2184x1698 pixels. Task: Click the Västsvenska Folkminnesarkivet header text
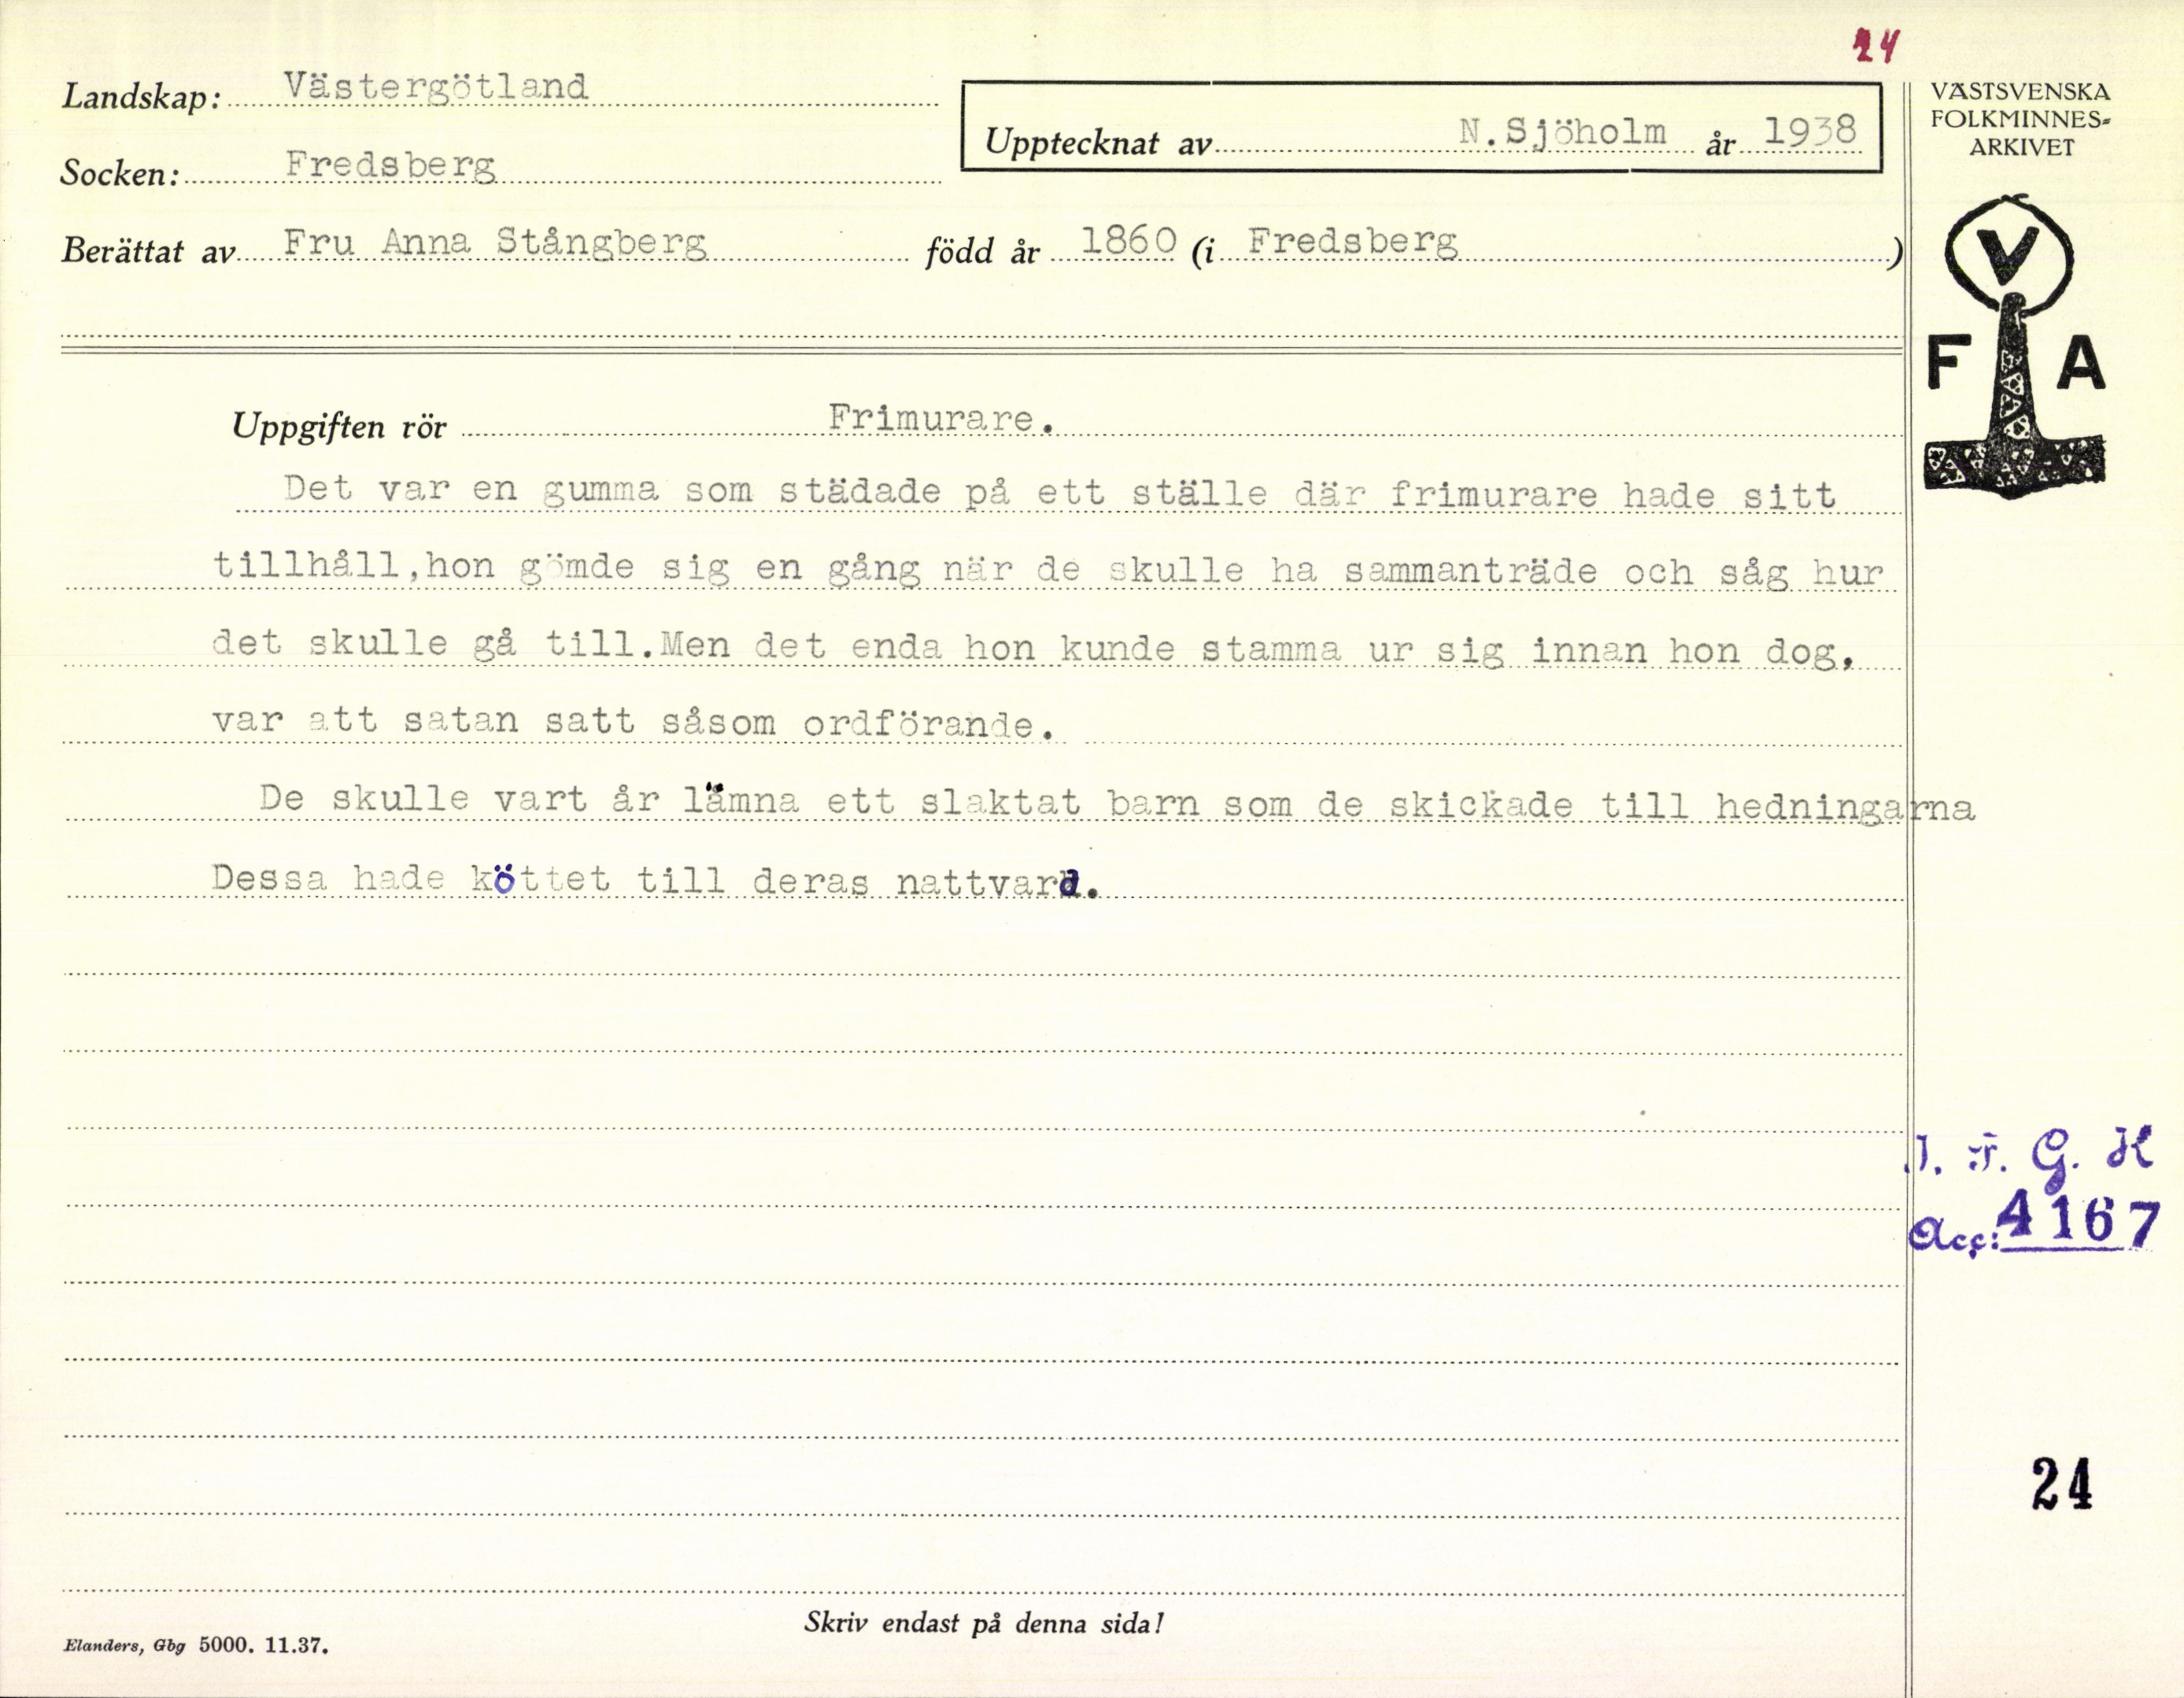coord(2020,119)
